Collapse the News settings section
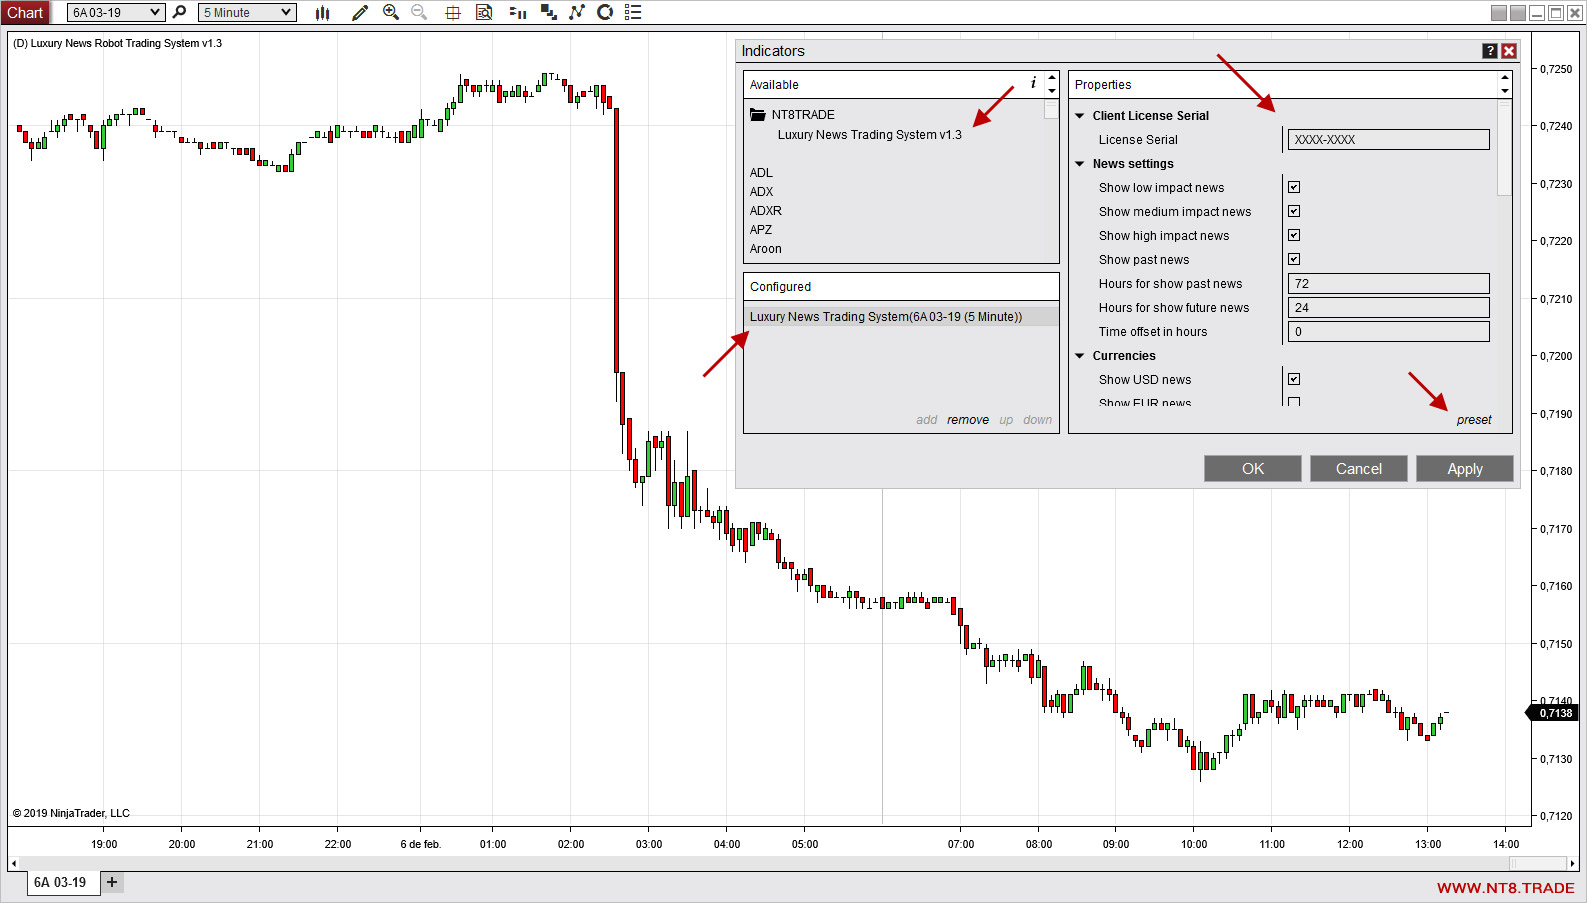Image resolution: width=1587 pixels, height=903 pixels. click(x=1080, y=164)
